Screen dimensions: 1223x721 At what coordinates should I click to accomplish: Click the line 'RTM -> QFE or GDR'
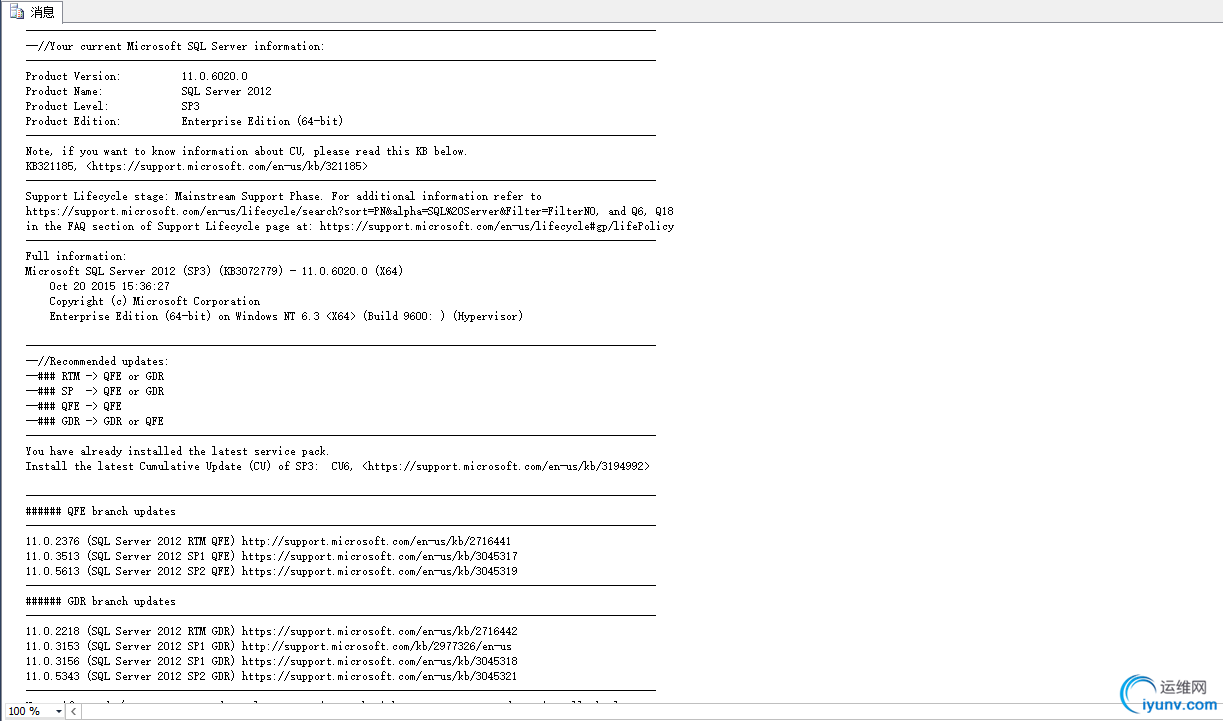[x=95, y=376]
